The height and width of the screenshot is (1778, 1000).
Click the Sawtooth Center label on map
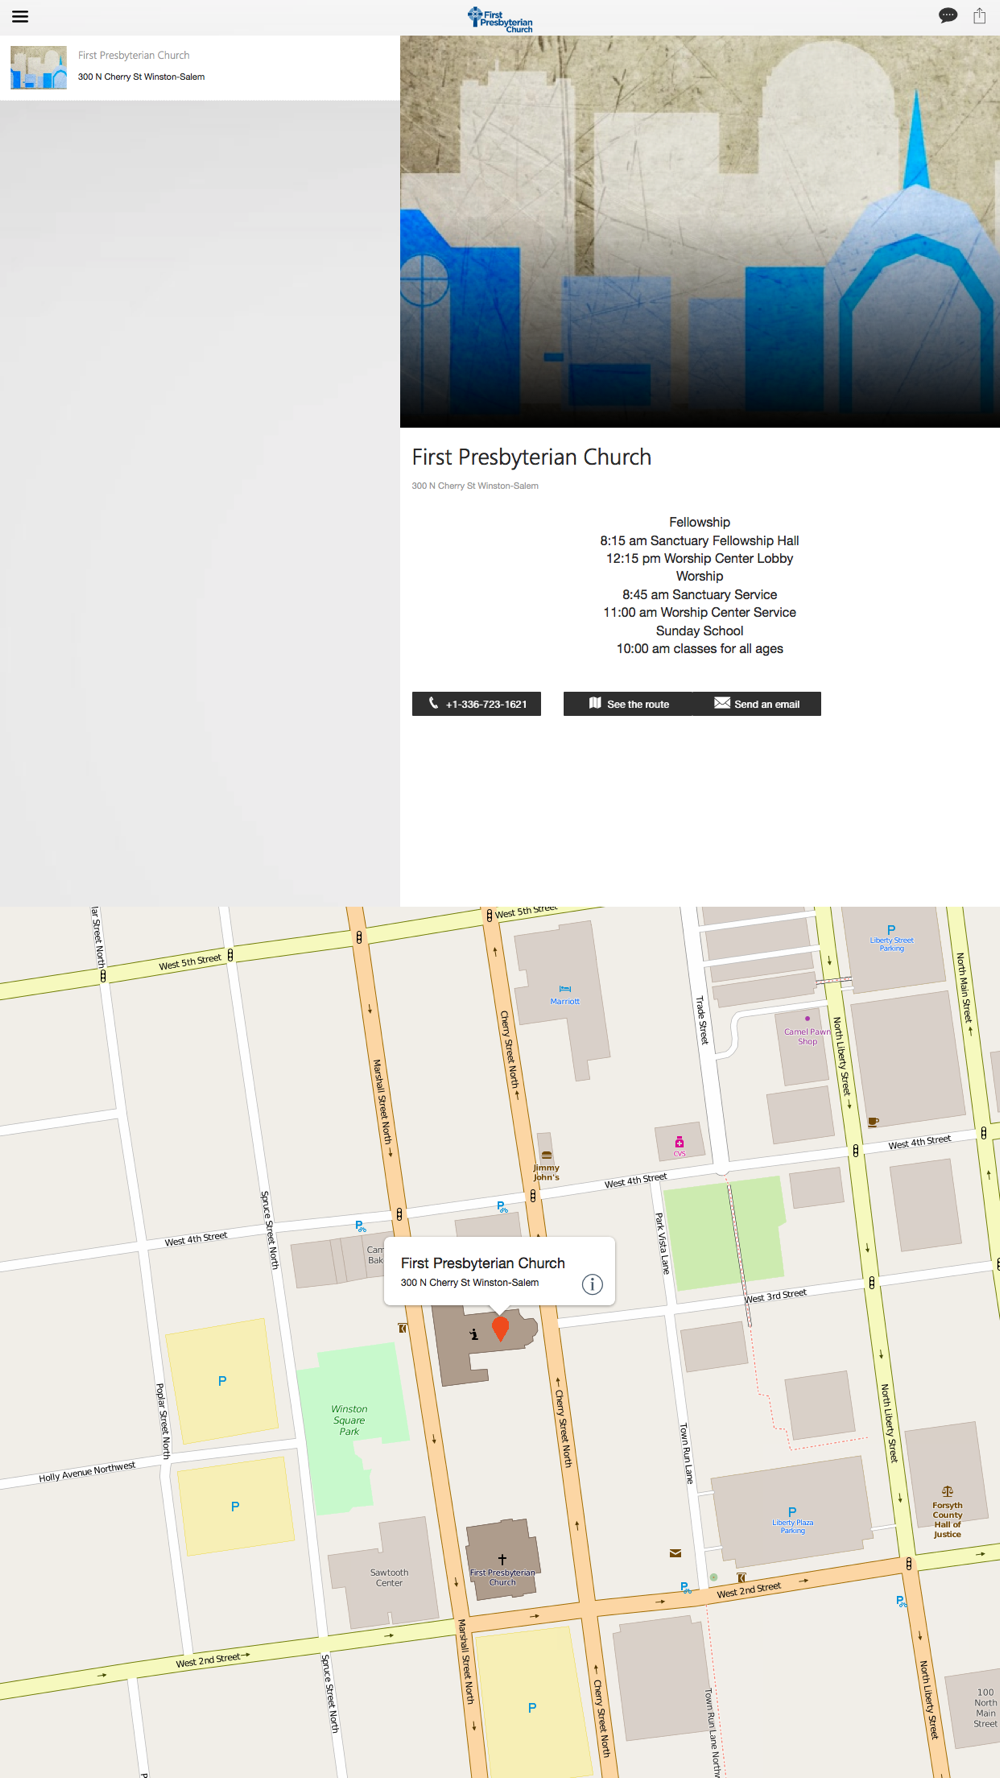pos(389,1577)
